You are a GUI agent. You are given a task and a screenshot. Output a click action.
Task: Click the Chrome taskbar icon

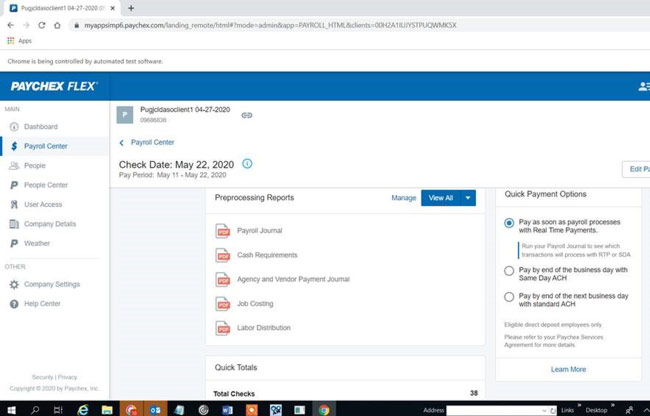pyautogui.click(x=324, y=410)
